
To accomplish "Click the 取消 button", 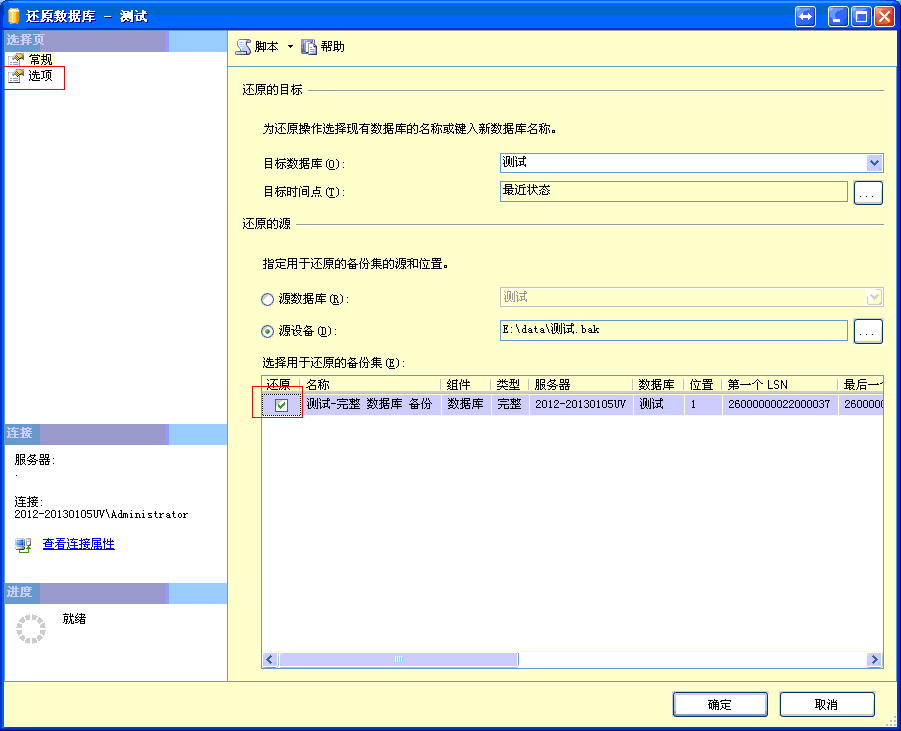I will coord(826,704).
